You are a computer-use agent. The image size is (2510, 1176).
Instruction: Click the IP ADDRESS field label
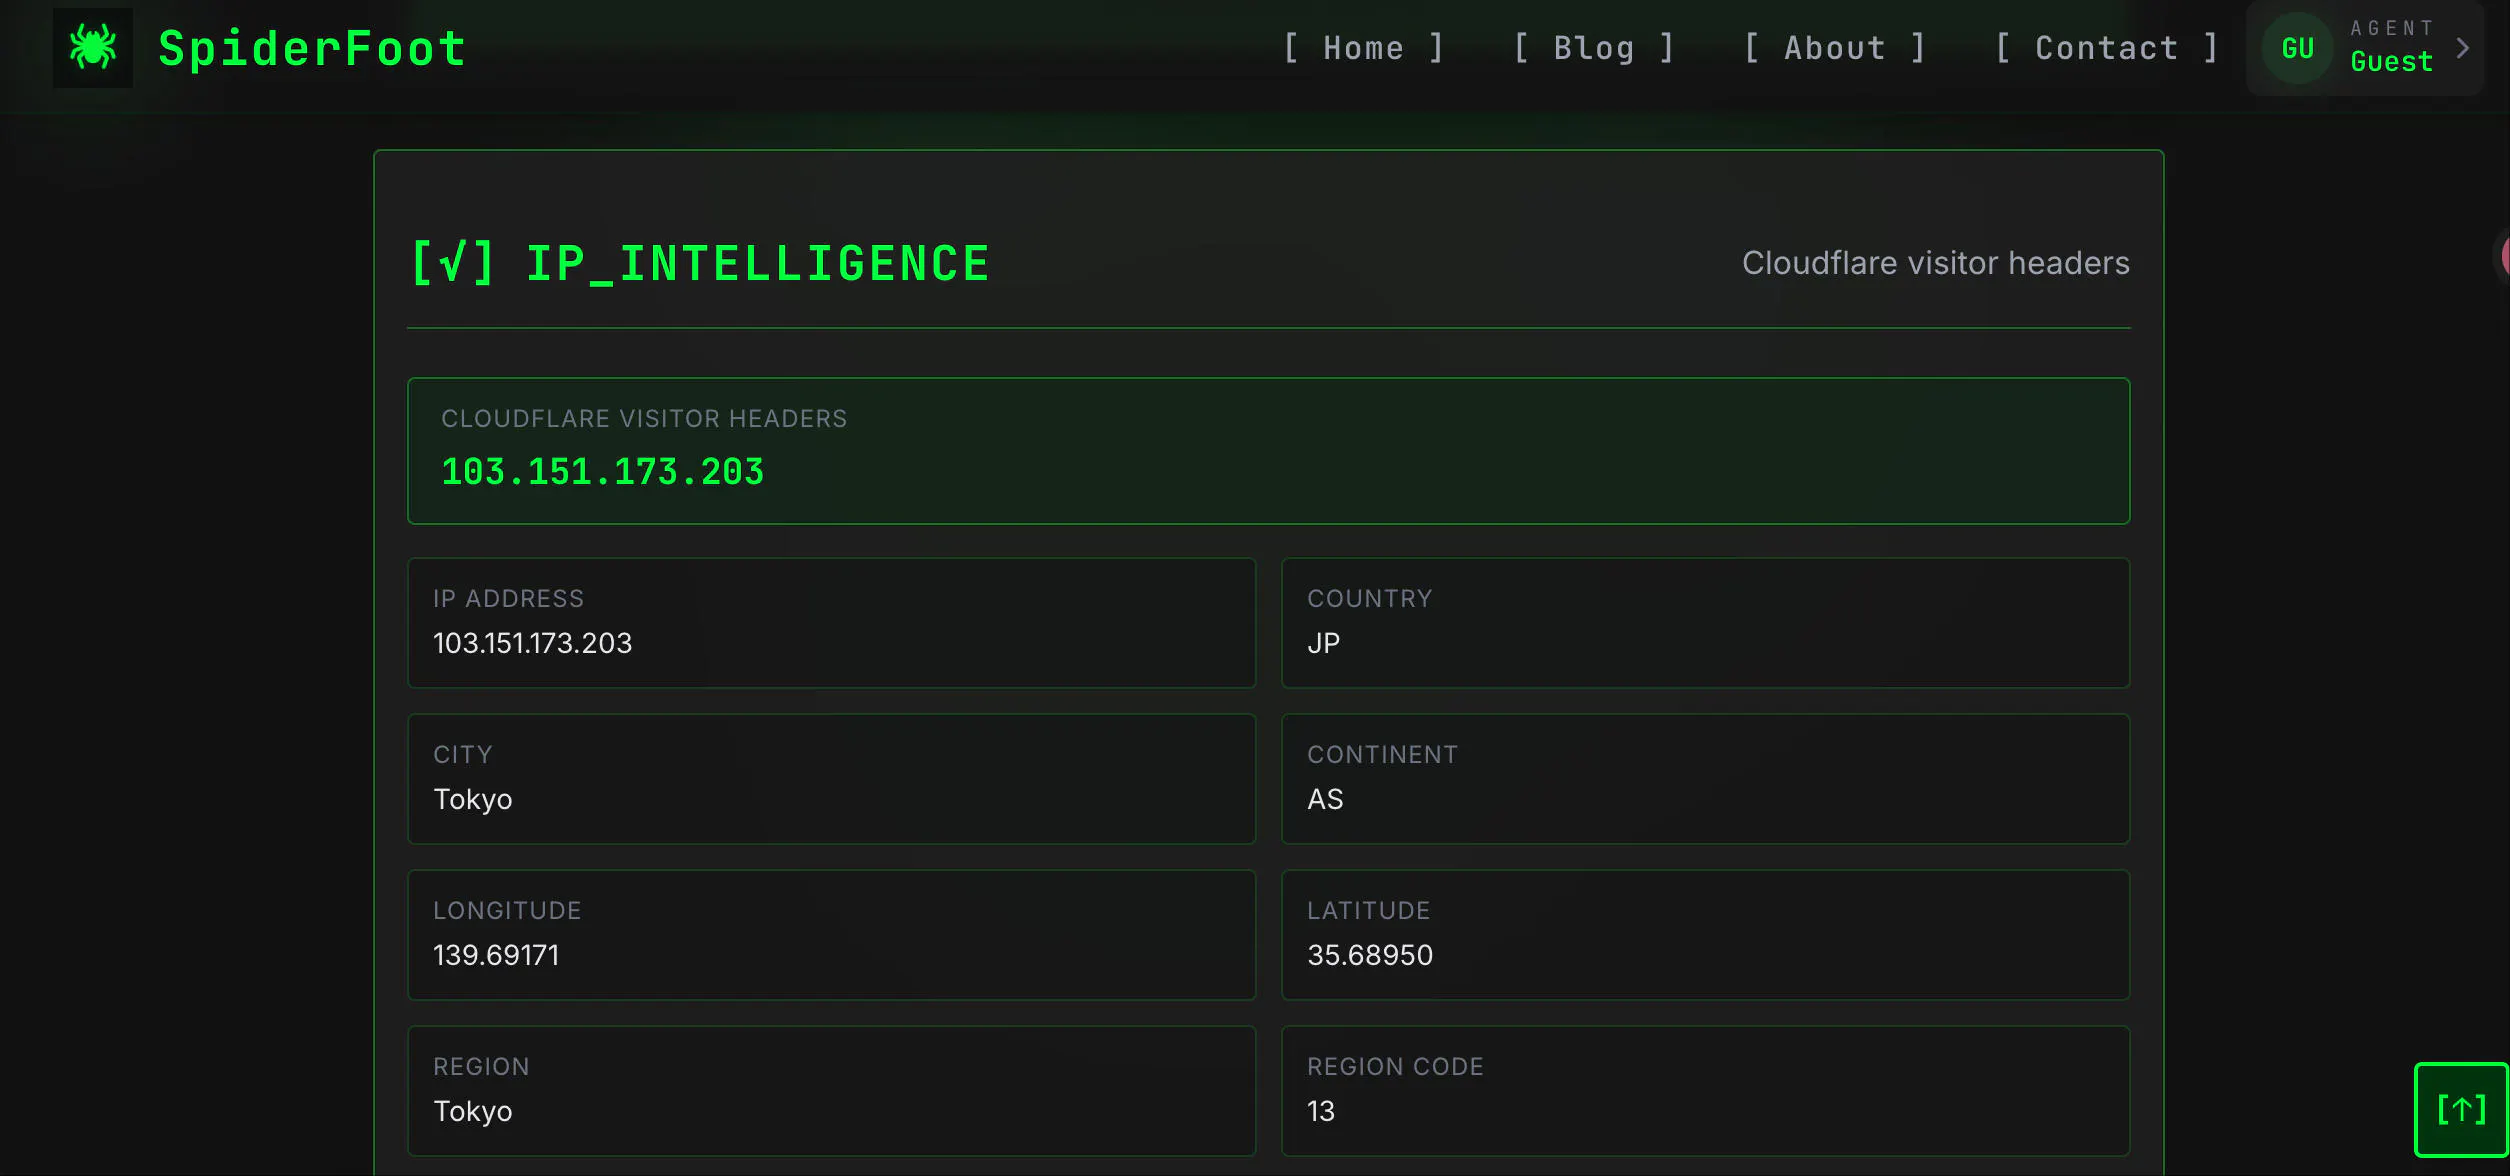pos(508,599)
